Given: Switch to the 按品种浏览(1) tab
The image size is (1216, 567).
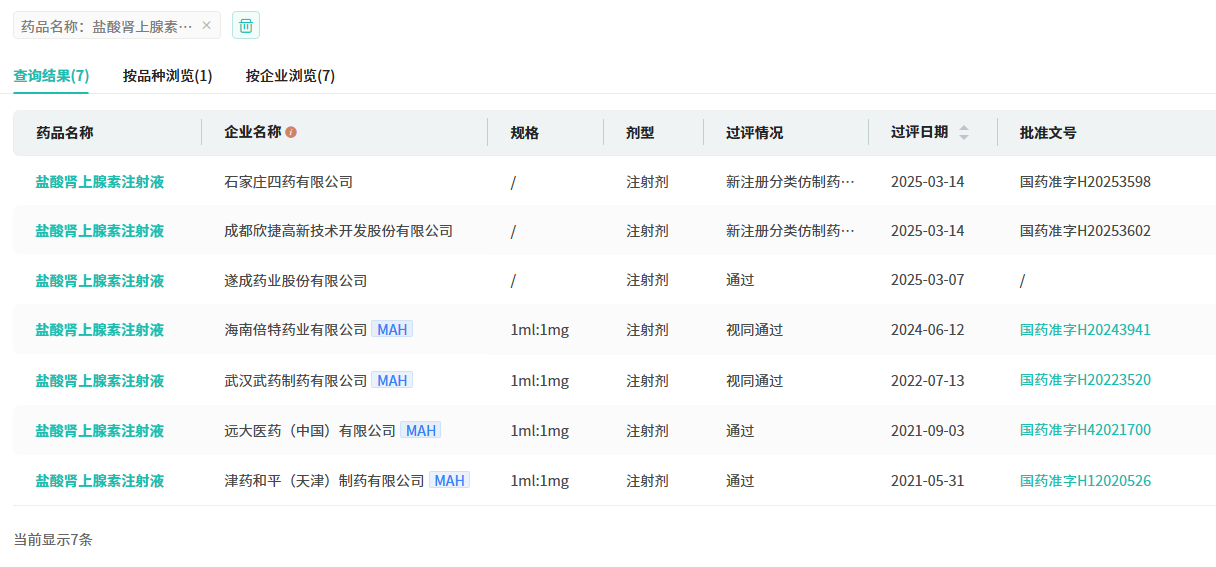Looking at the screenshot, I should click(x=167, y=76).
